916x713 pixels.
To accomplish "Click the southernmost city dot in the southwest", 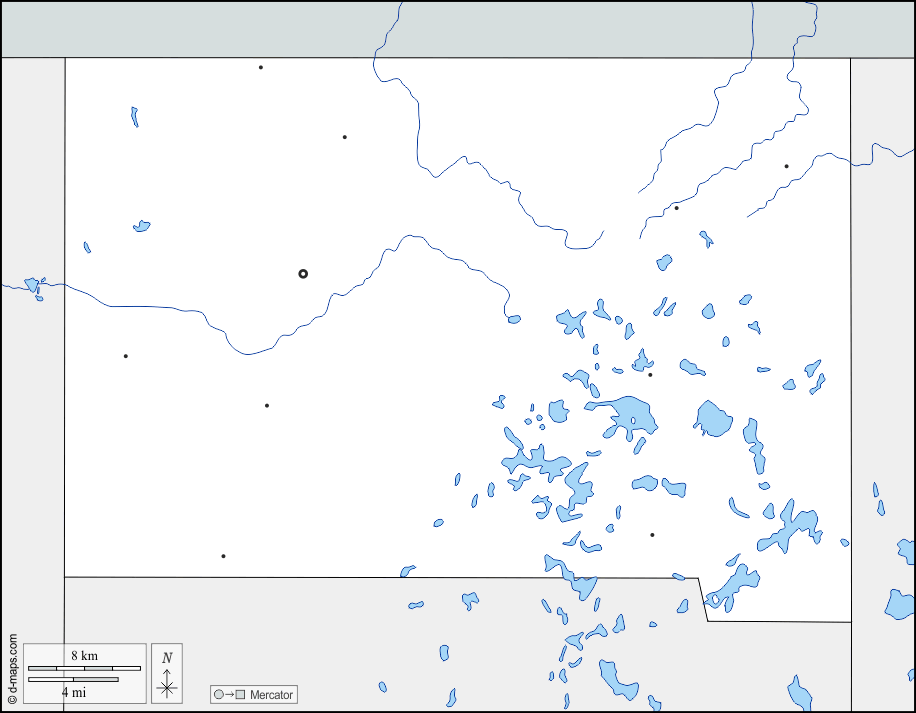I will tap(223, 556).
